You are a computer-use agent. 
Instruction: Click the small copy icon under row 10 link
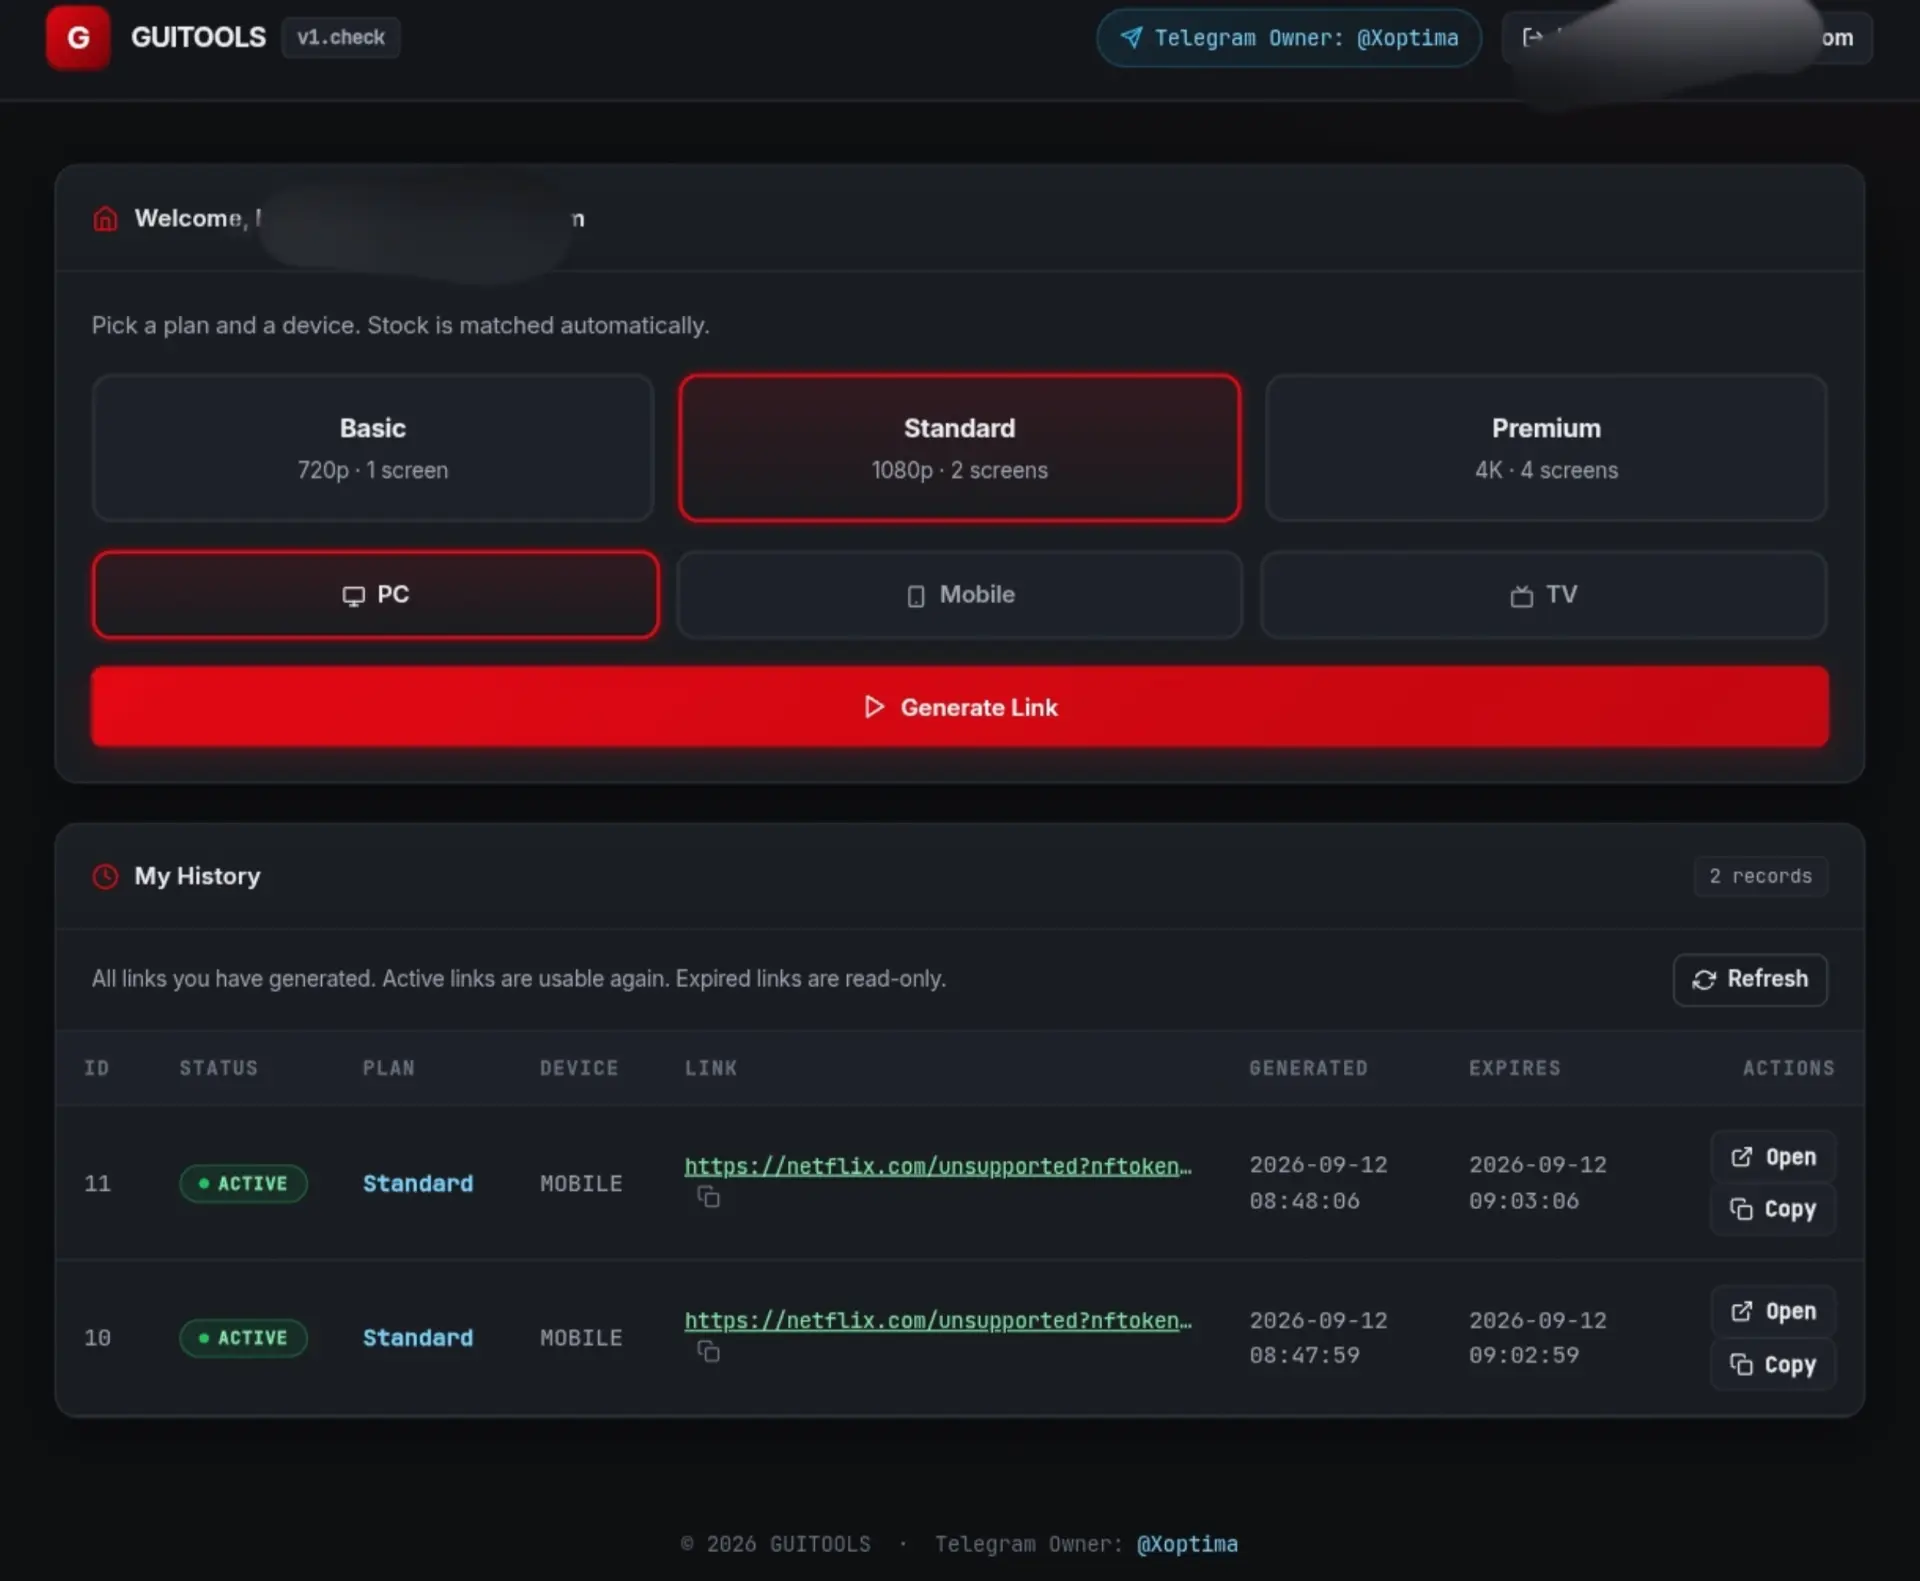tap(708, 1352)
